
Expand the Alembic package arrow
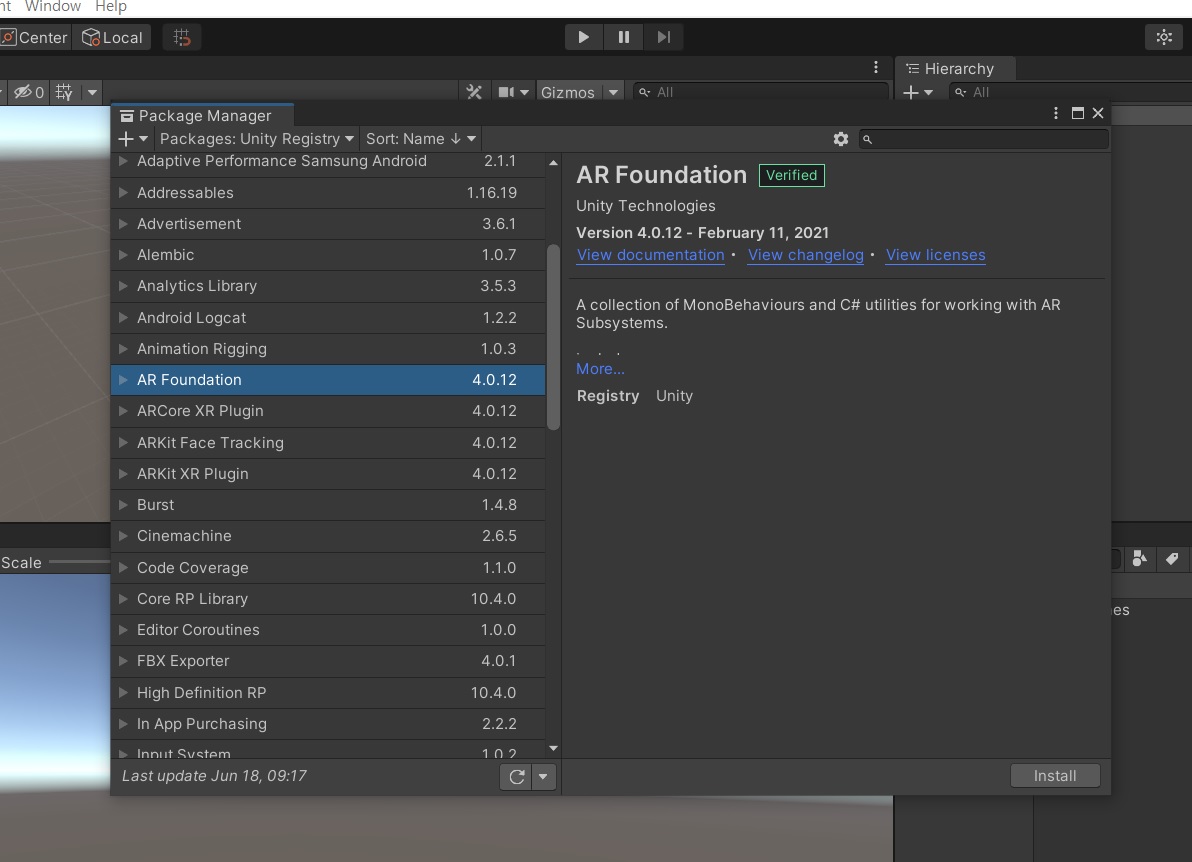(x=123, y=255)
